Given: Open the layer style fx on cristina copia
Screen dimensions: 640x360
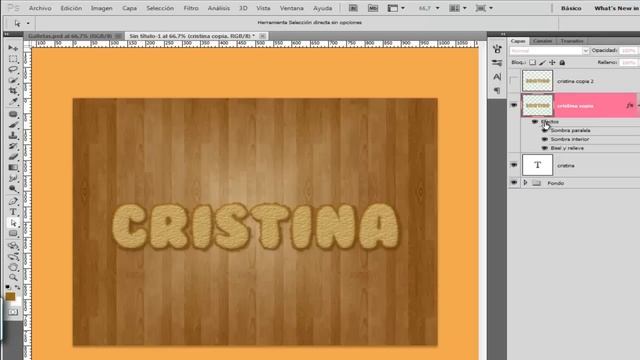Looking at the screenshot, I should [630, 106].
